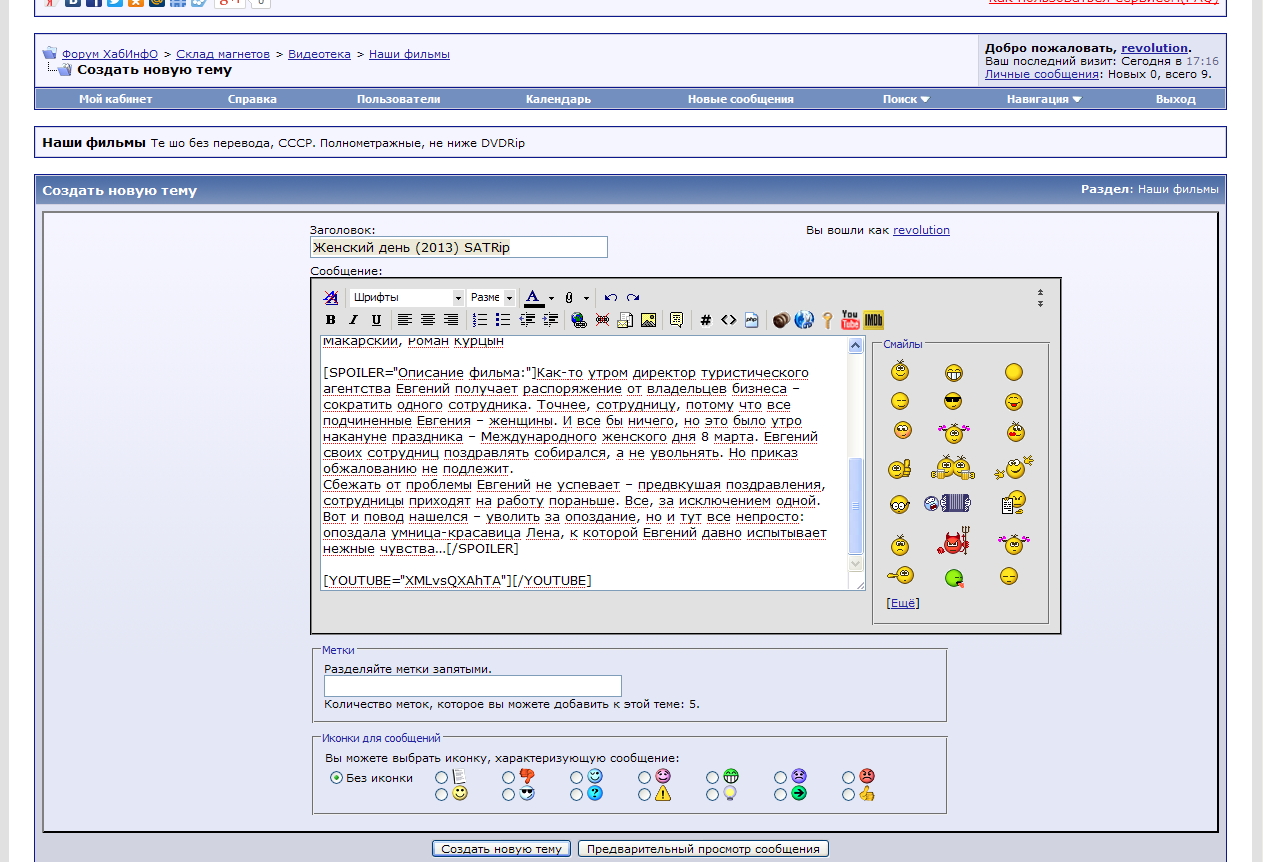Select the thumbs down post icon
Viewport: 1263px width, 862px height.
[509, 777]
